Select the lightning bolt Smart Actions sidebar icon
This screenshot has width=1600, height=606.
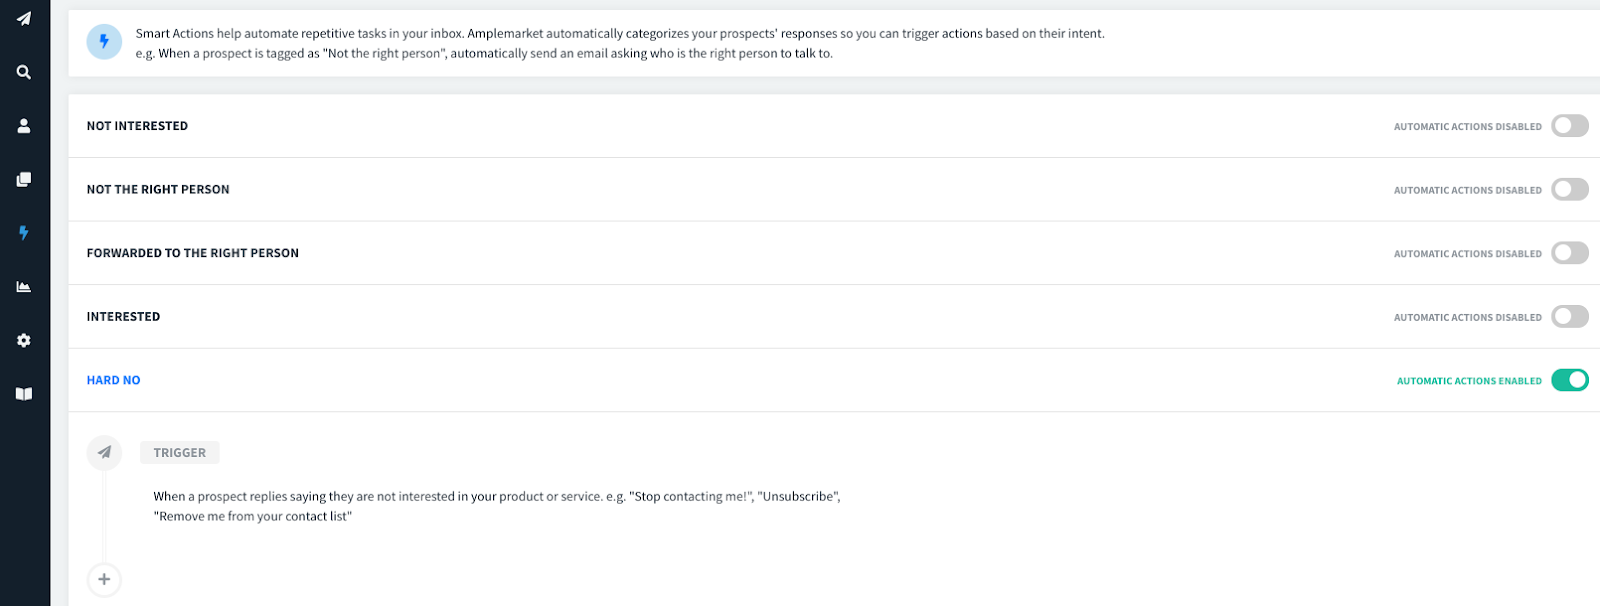24,233
